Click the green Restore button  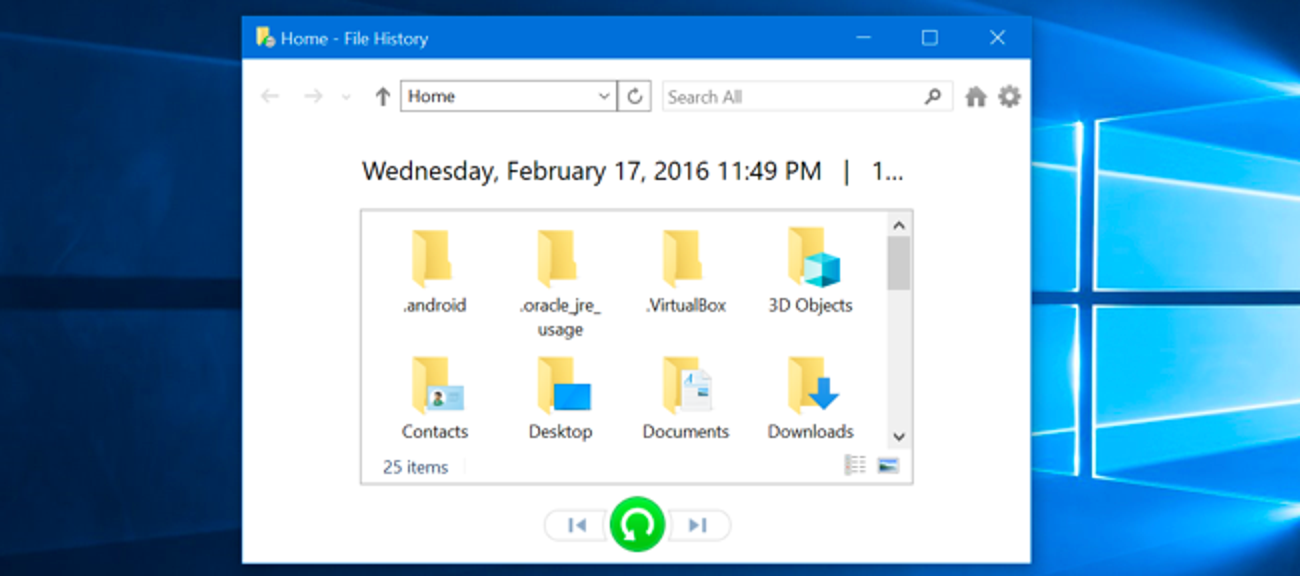637,524
